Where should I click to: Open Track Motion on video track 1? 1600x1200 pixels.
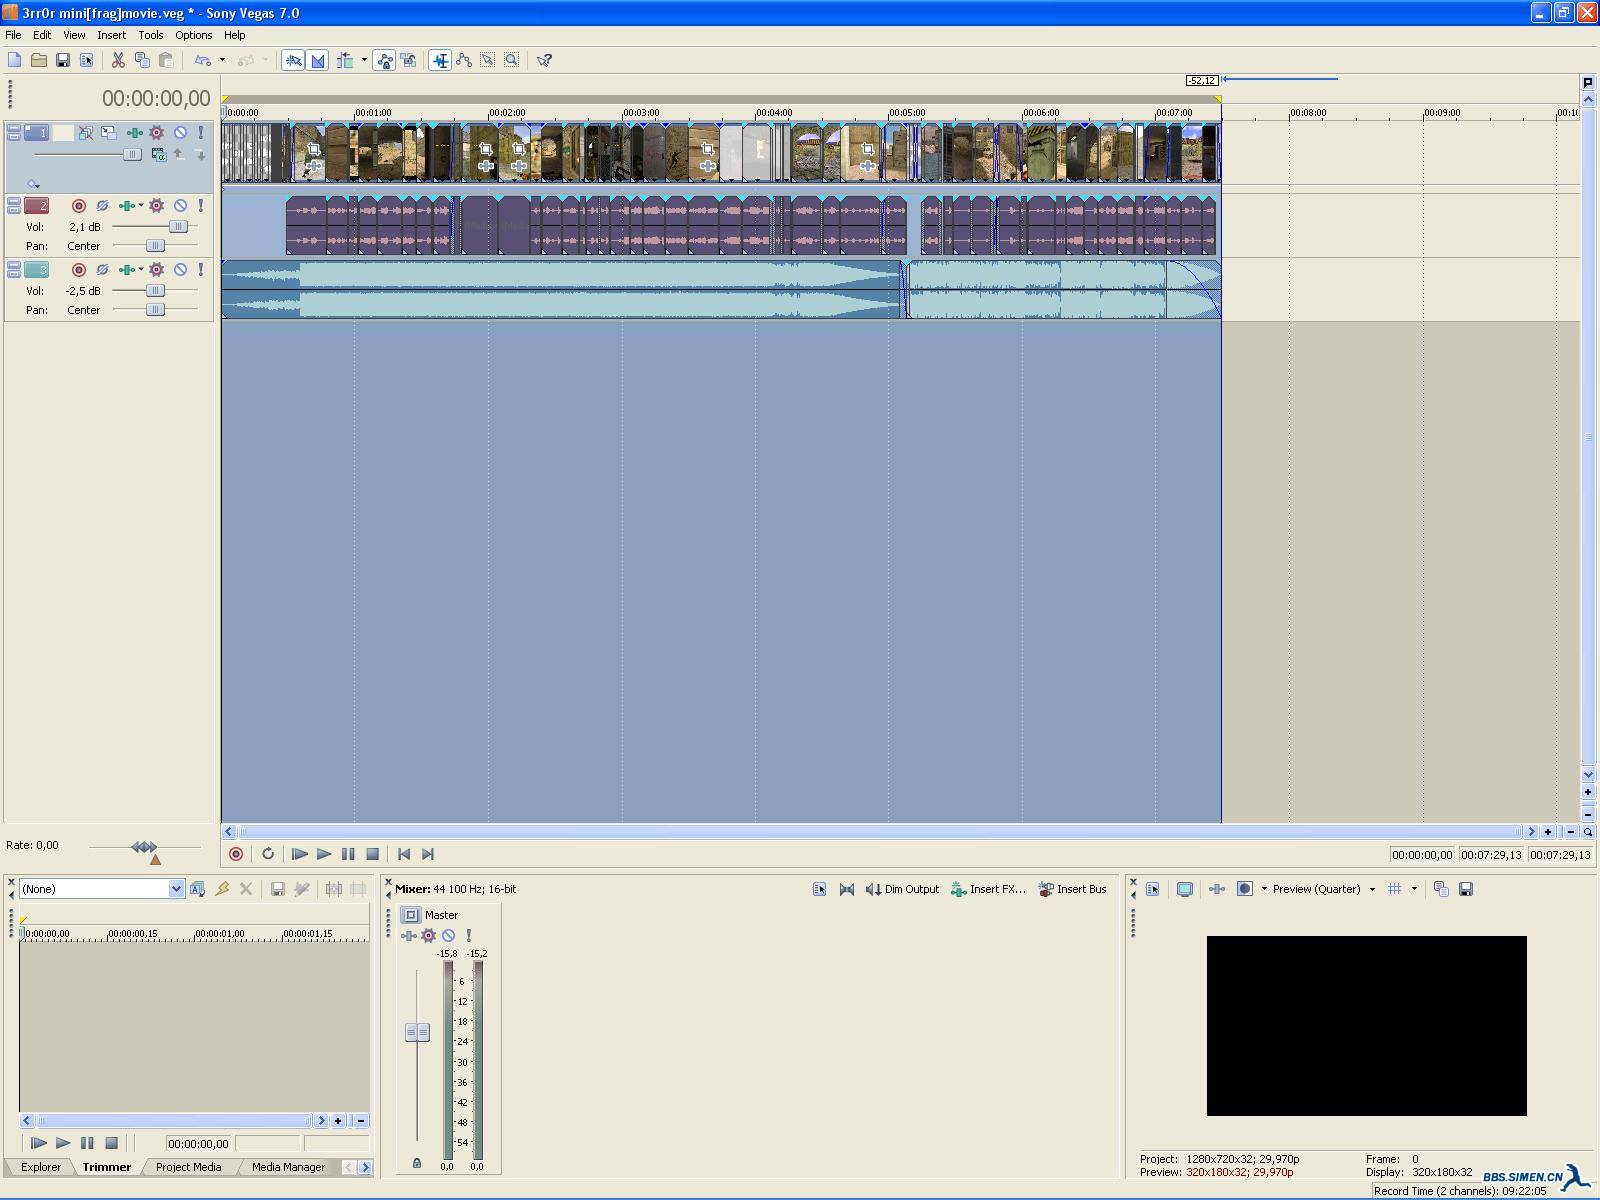pyautogui.click(x=109, y=132)
